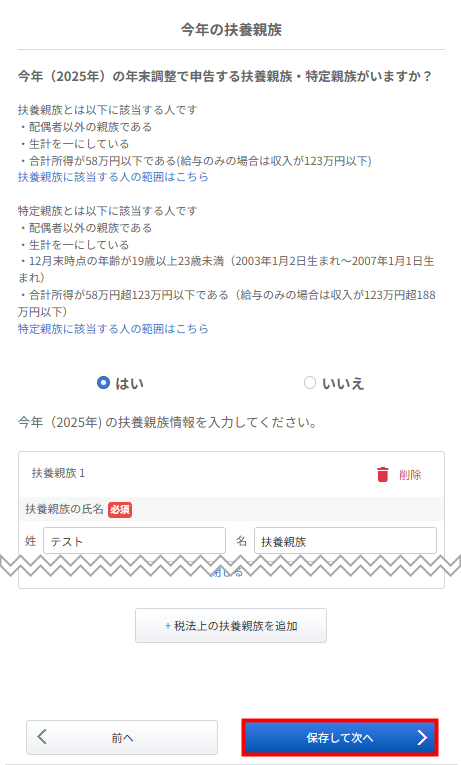This screenshot has height=765, width=461.
Task: Focus the 姓 field containing テスト
Action: pyautogui.click(x=134, y=541)
